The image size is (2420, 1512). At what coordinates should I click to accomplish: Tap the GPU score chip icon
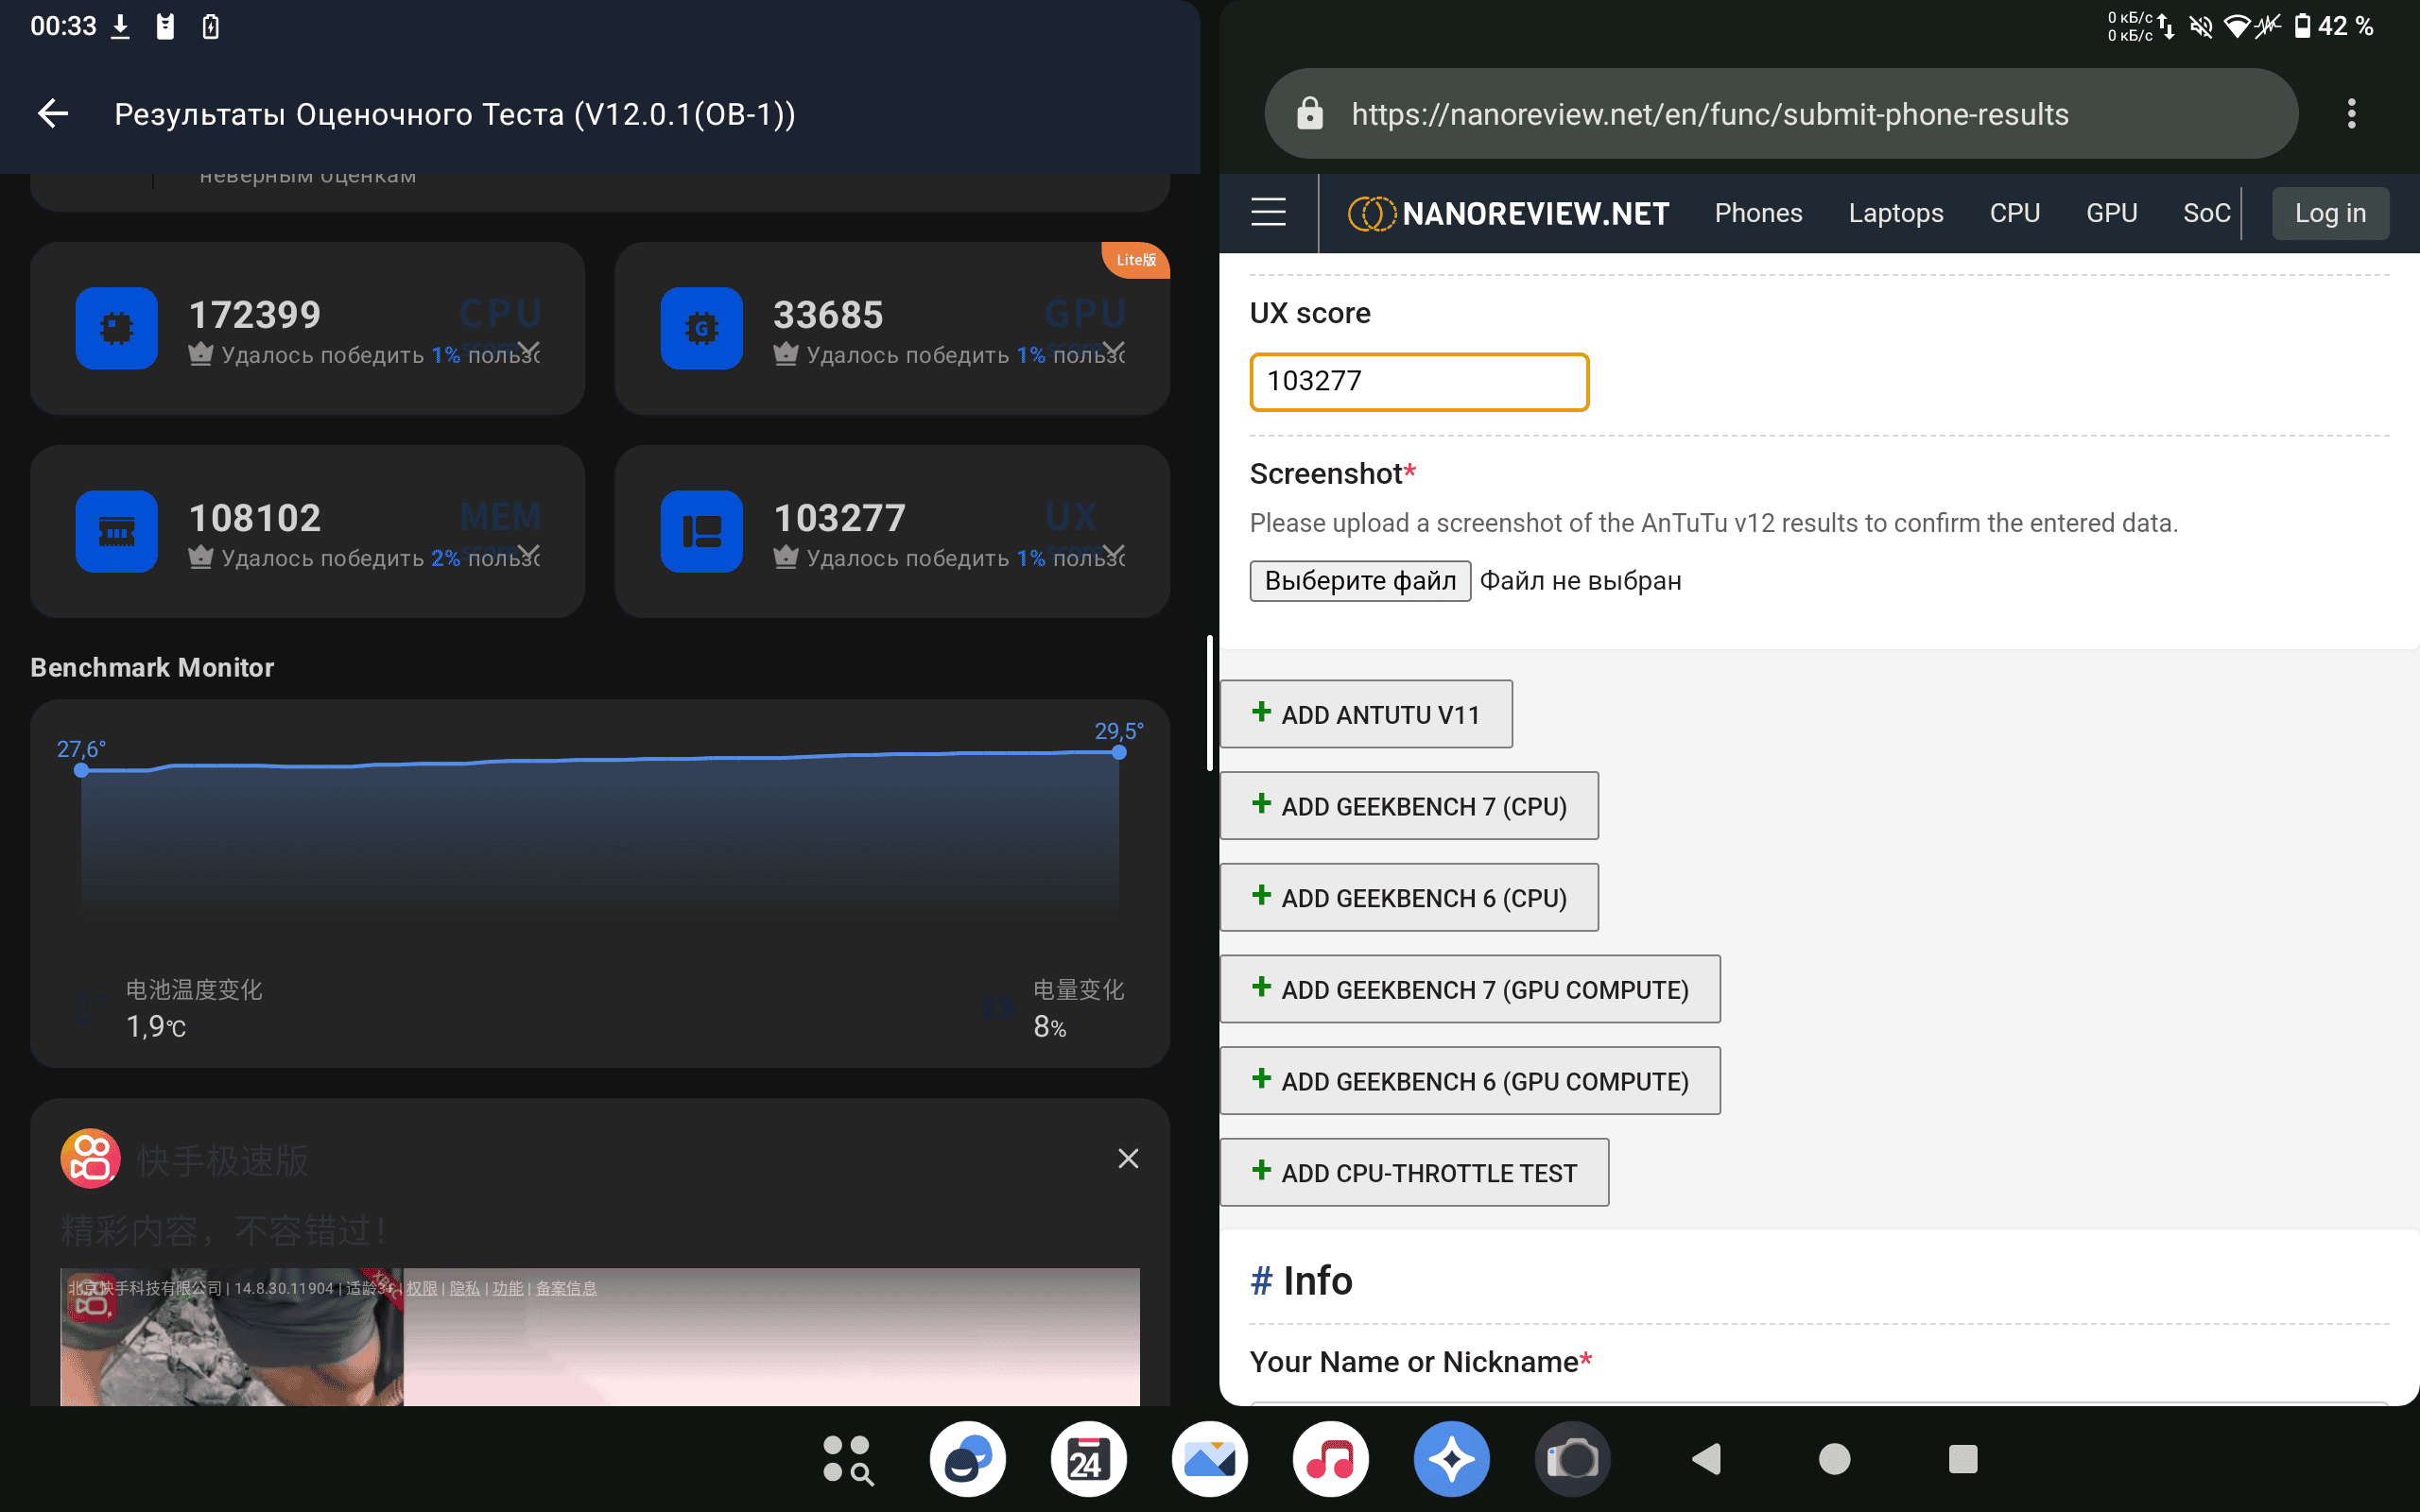click(x=701, y=328)
